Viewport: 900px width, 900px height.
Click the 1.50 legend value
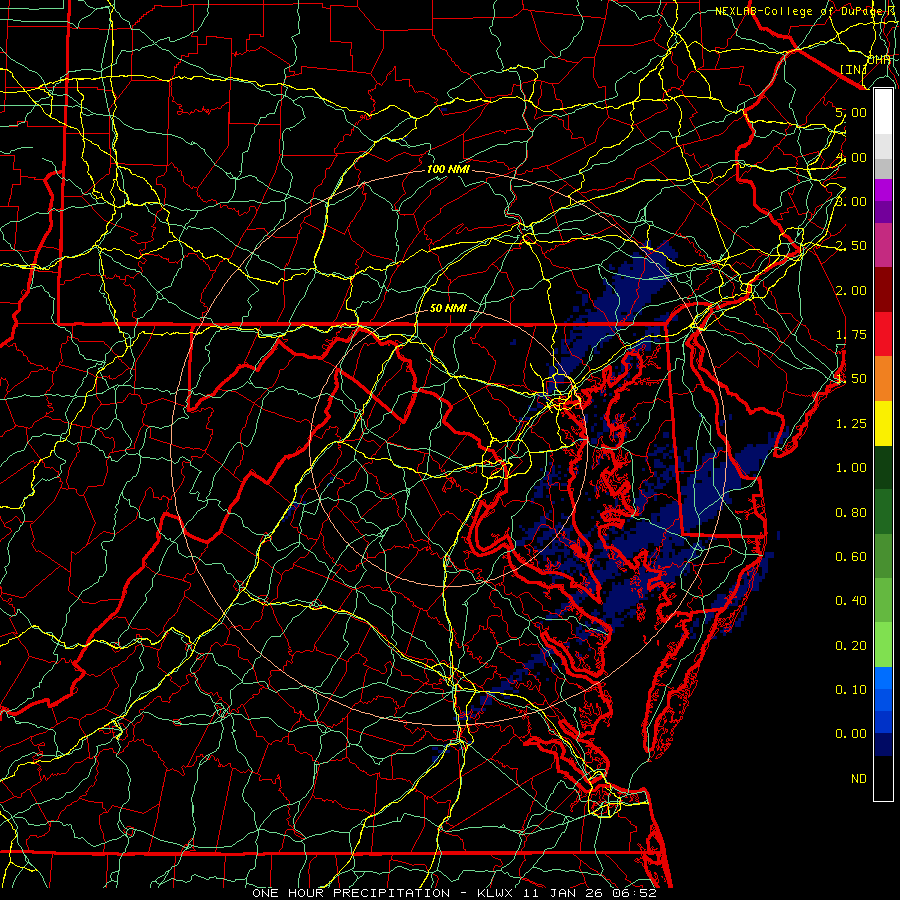click(851, 379)
